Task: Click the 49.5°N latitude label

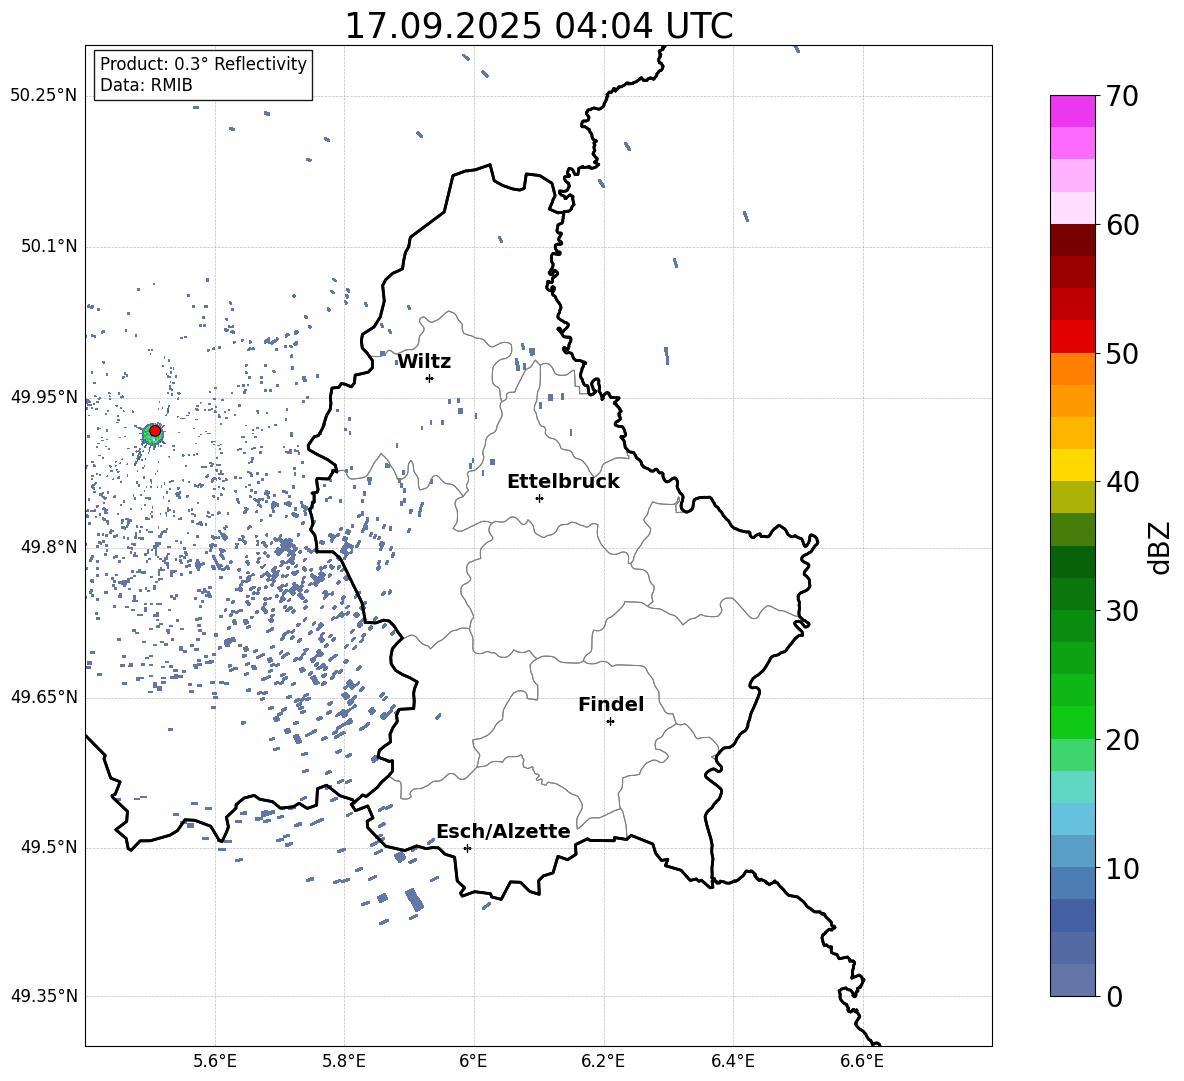Action: tap(49, 847)
